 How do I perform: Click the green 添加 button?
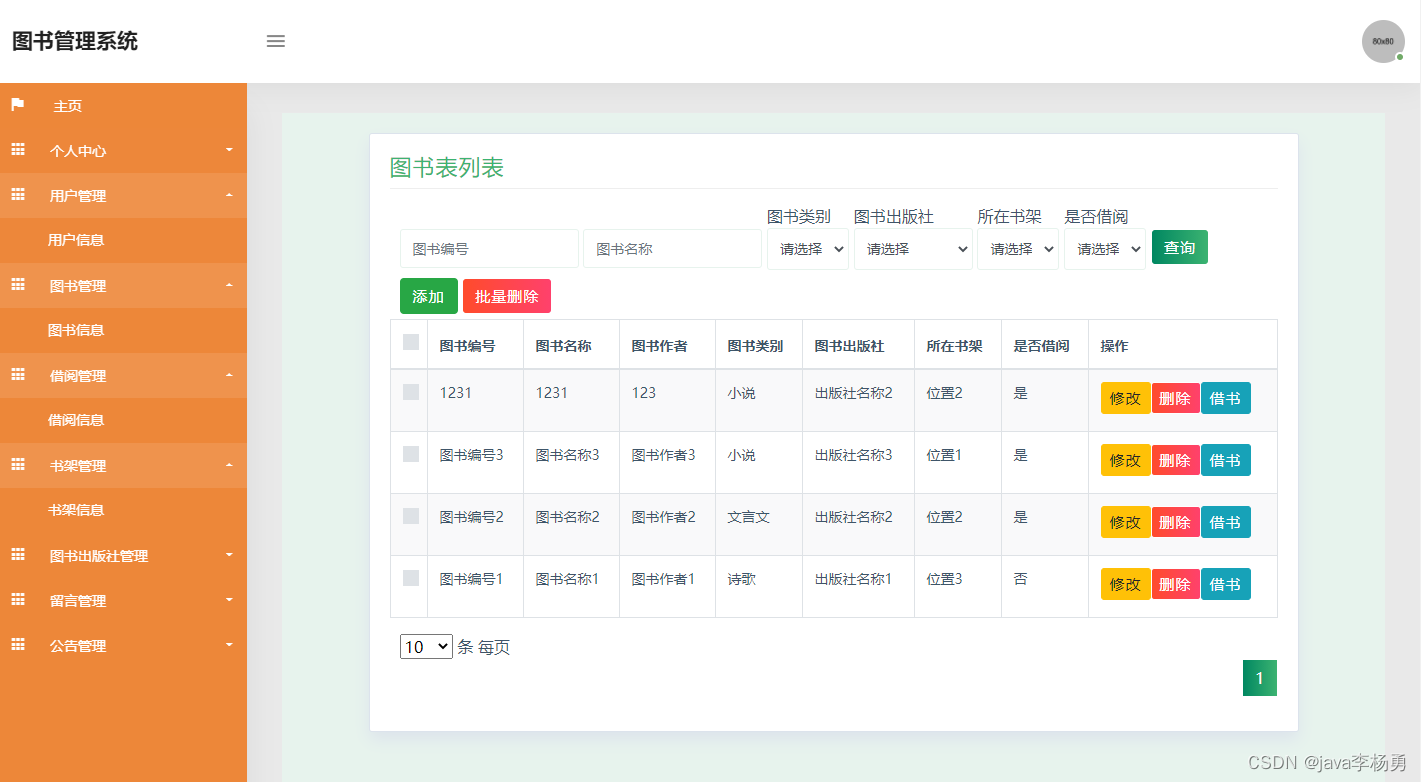[429, 296]
